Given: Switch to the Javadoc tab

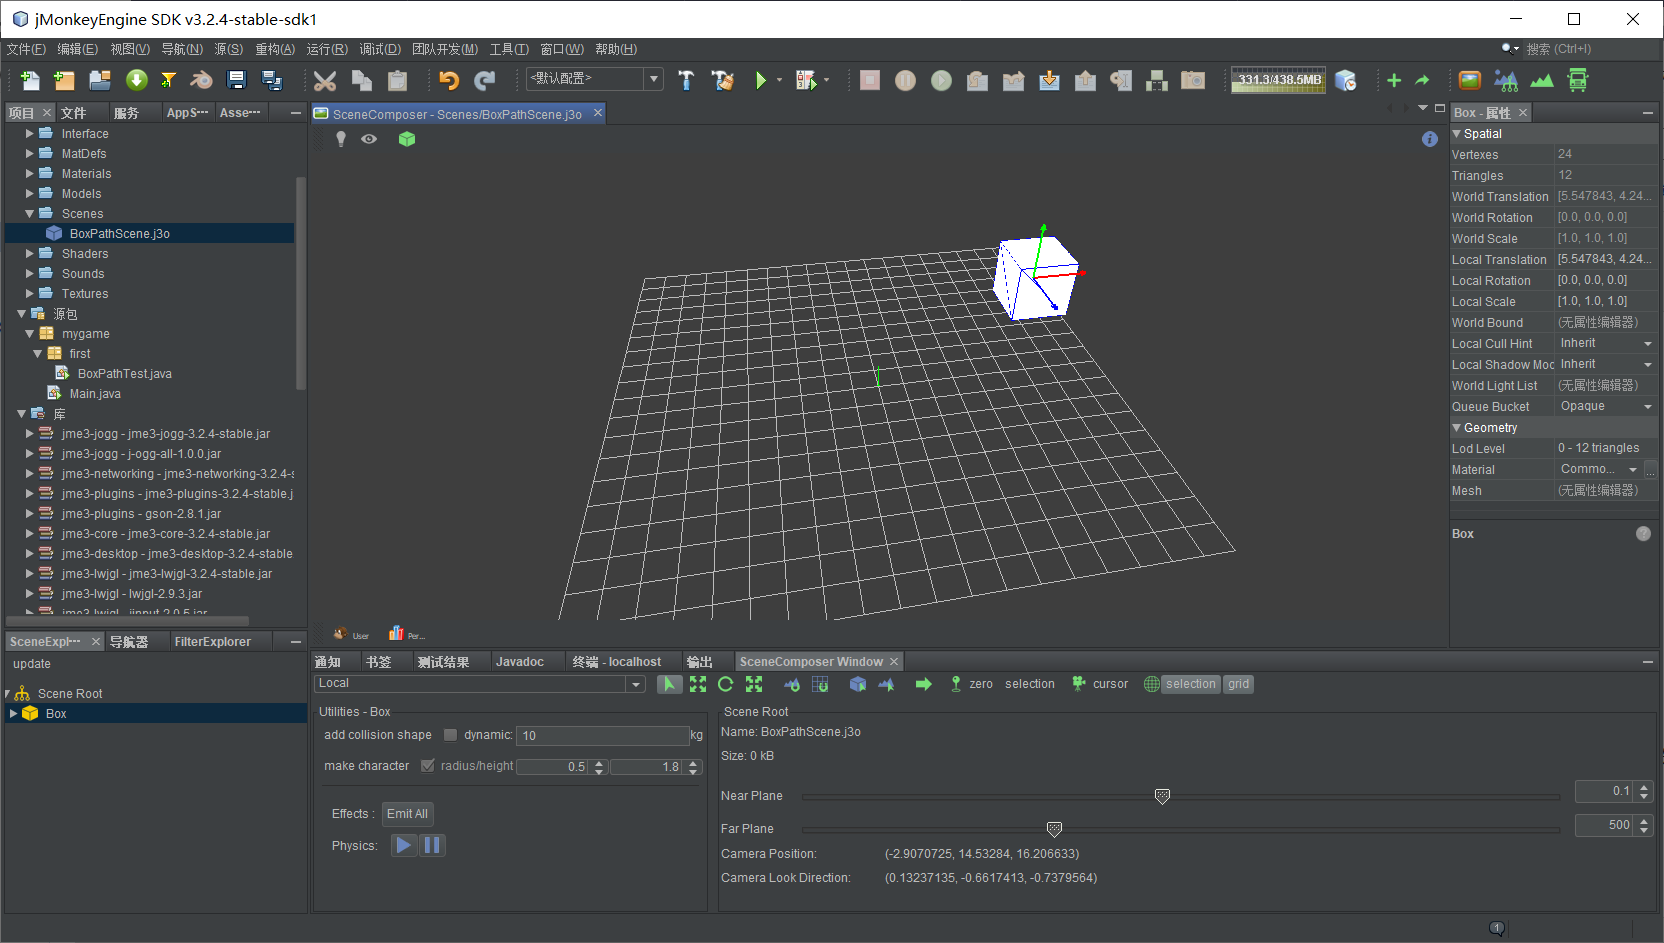Looking at the screenshot, I should coord(520,662).
